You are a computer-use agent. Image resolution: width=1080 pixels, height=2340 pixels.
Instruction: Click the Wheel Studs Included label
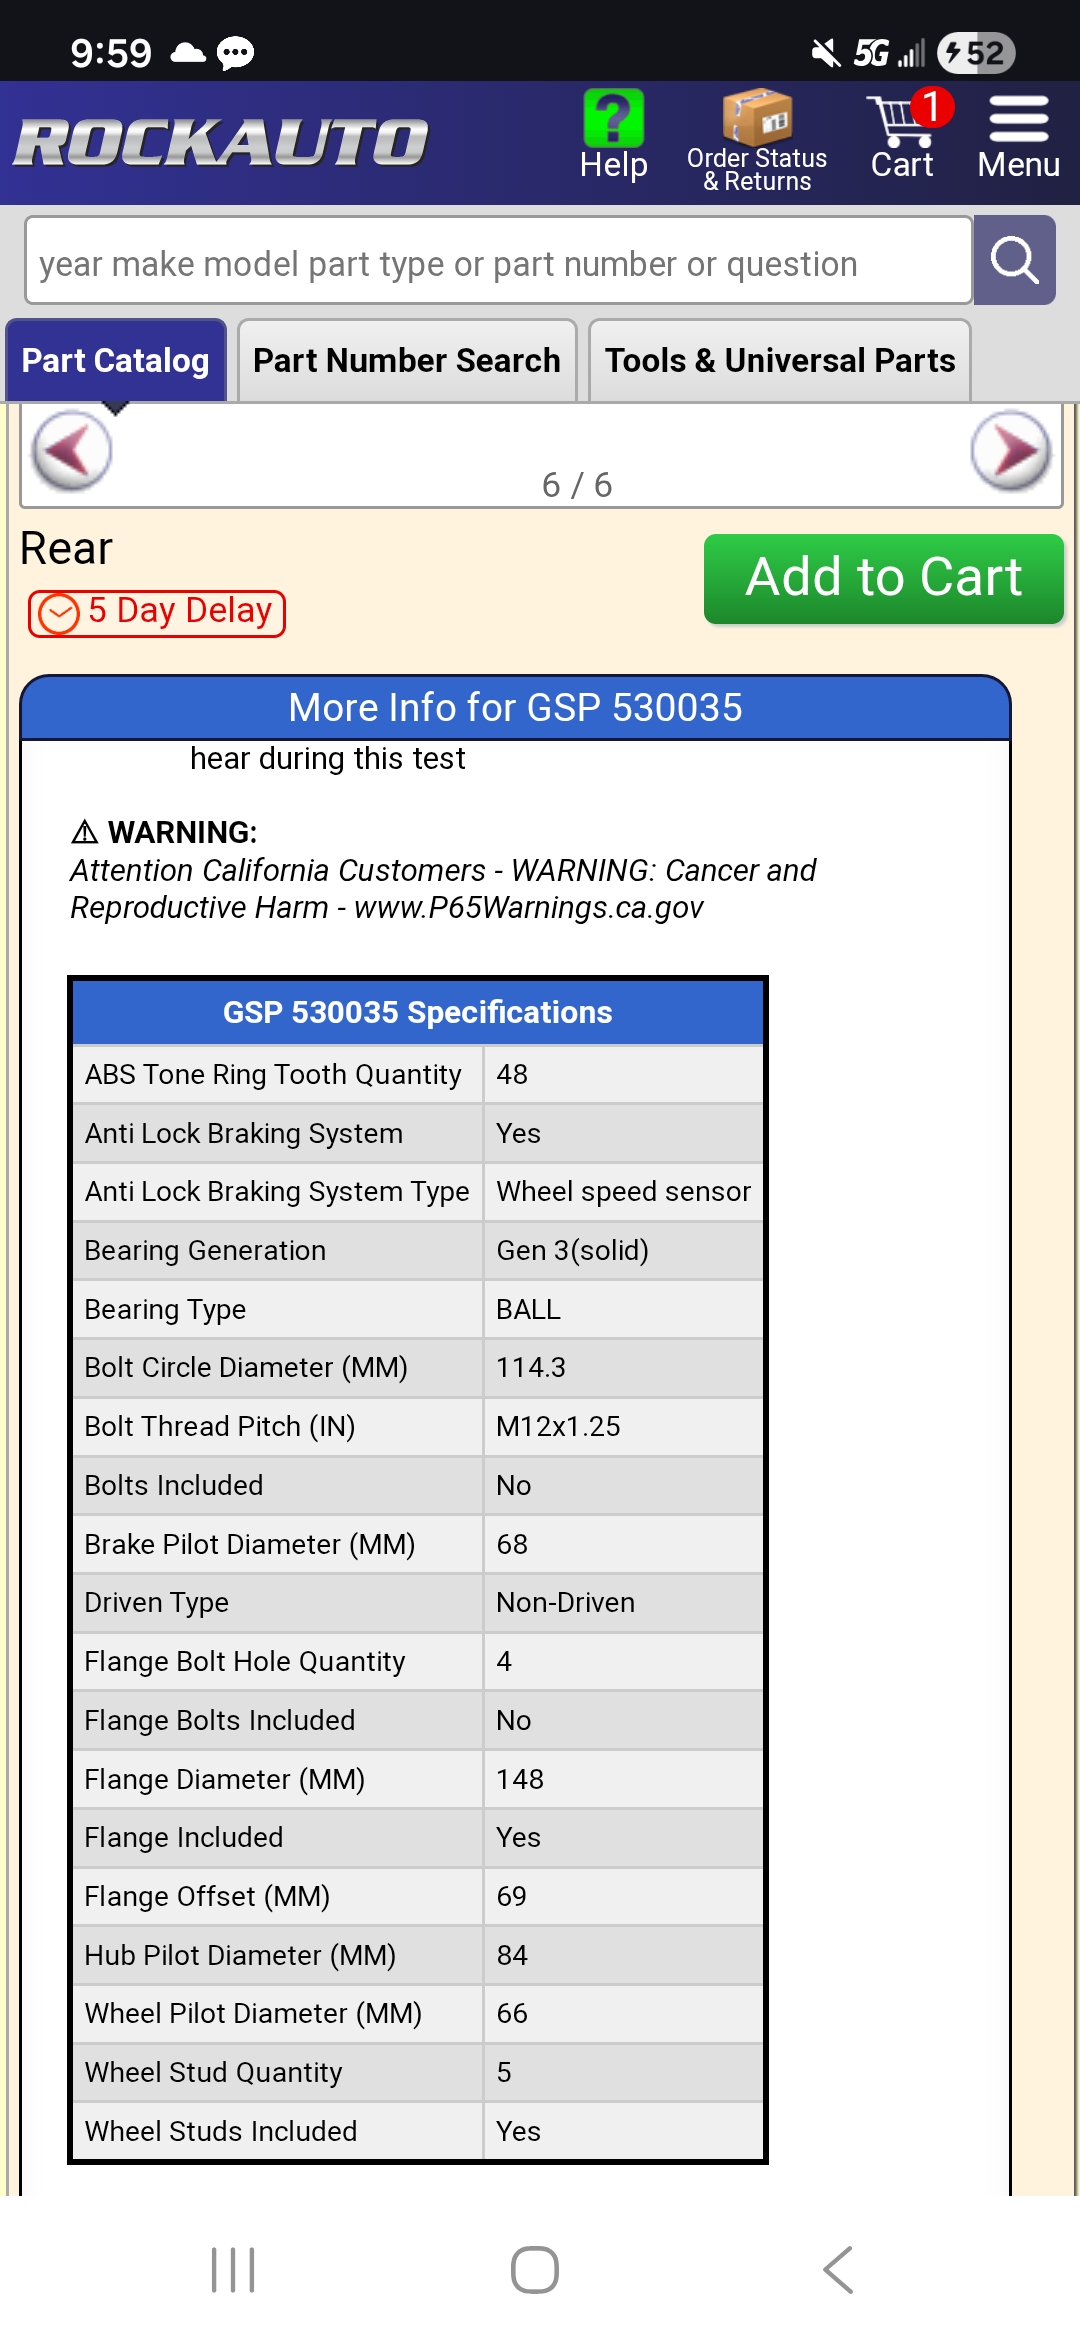[221, 2131]
